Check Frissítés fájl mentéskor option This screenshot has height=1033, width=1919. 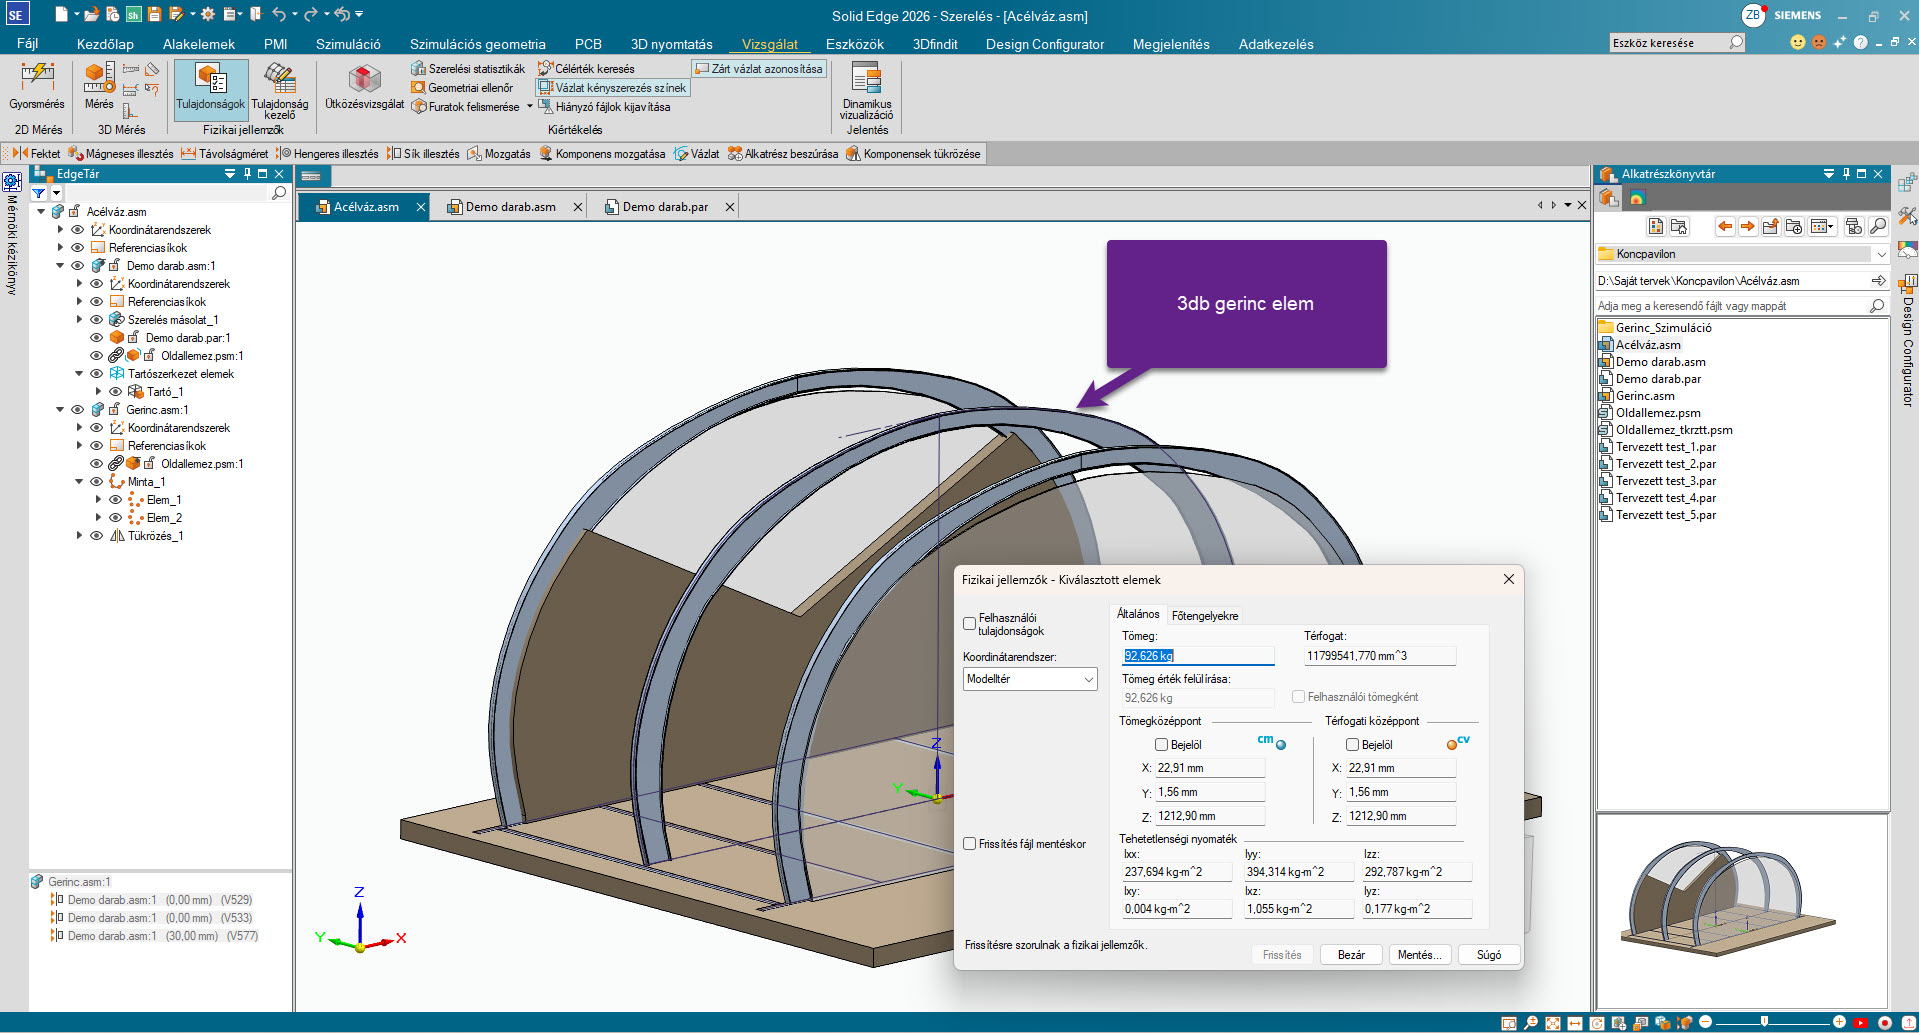click(969, 844)
